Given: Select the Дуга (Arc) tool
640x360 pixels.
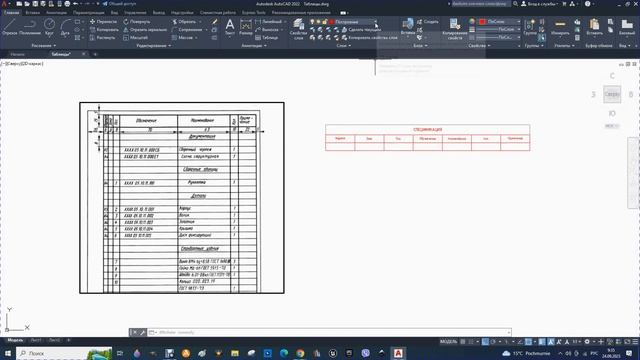Looking at the screenshot, I should coord(65,27).
